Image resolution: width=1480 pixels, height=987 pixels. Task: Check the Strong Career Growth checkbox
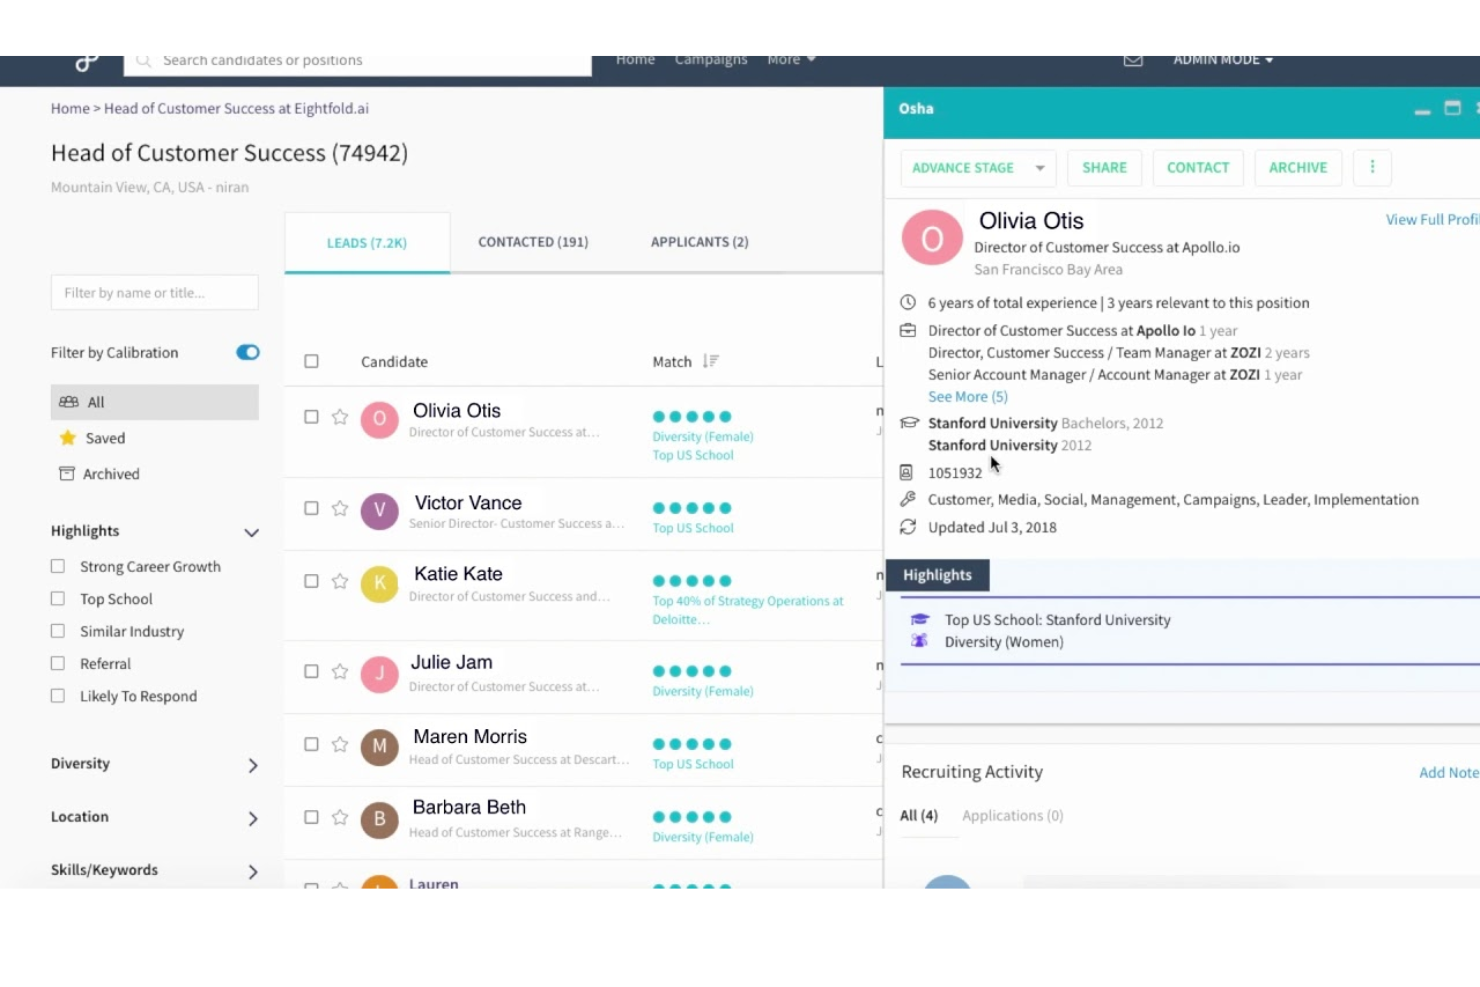point(58,567)
